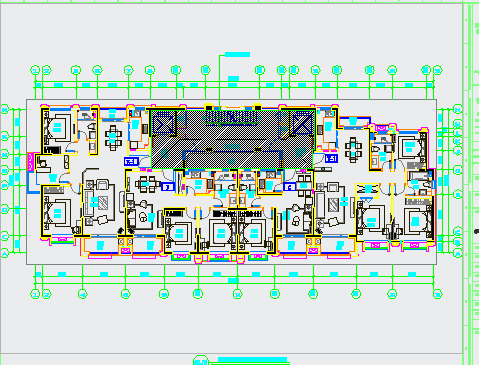
Task: Click the blue tag beside lower-left dining table
Action: tap(168, 187)
